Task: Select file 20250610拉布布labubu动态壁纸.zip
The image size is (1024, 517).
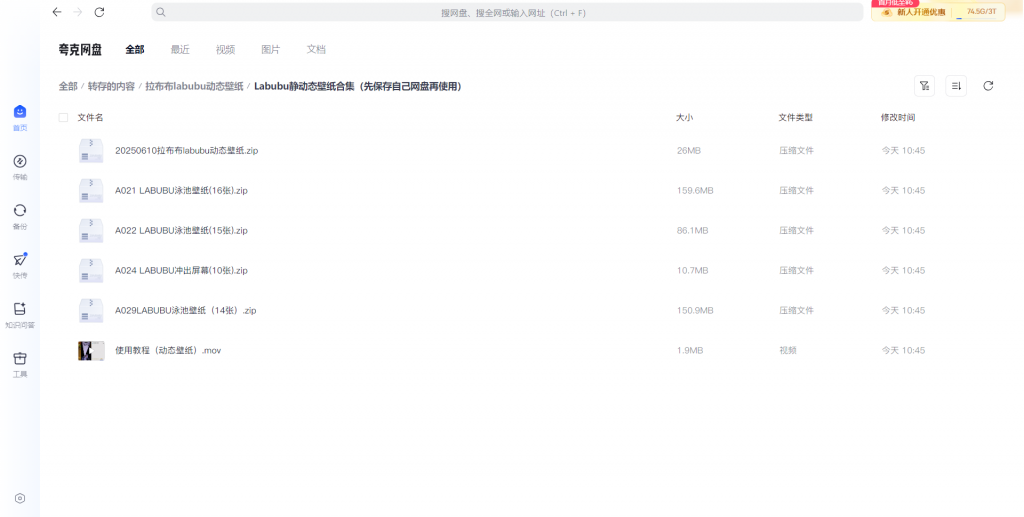Action: point(187,151)
